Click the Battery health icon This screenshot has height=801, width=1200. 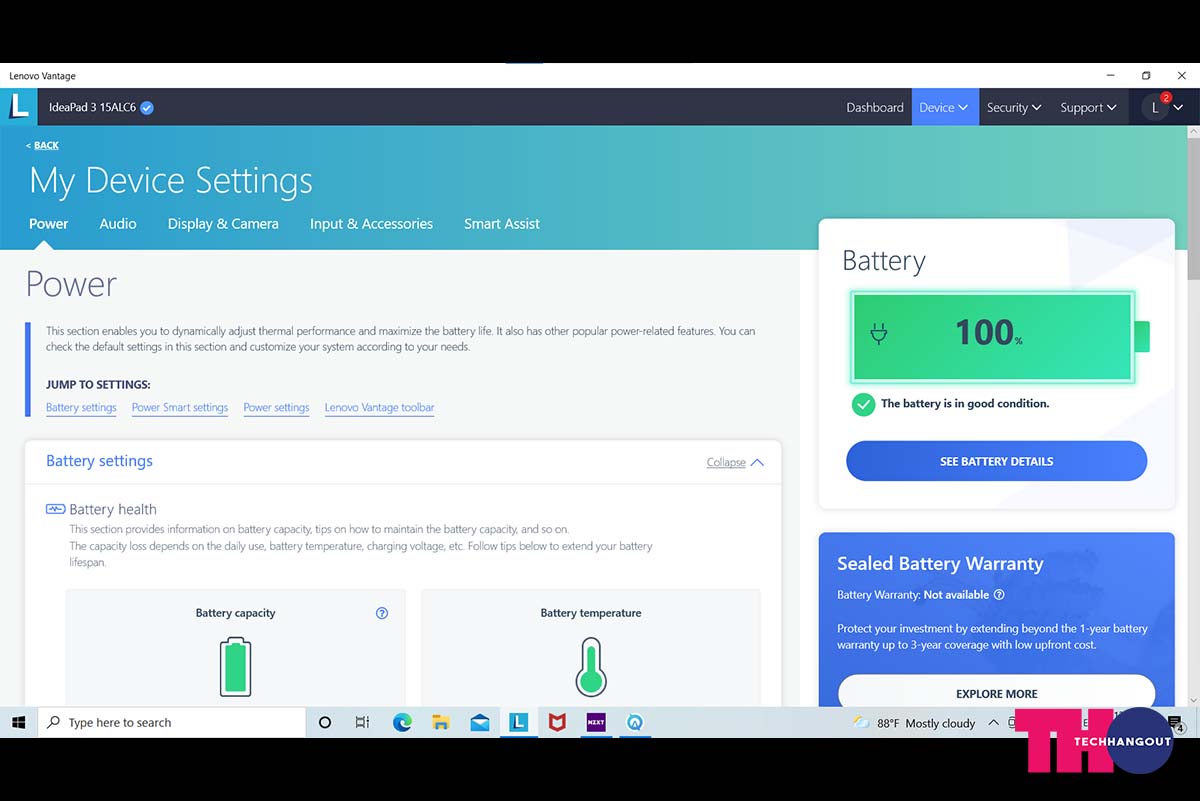55,509
